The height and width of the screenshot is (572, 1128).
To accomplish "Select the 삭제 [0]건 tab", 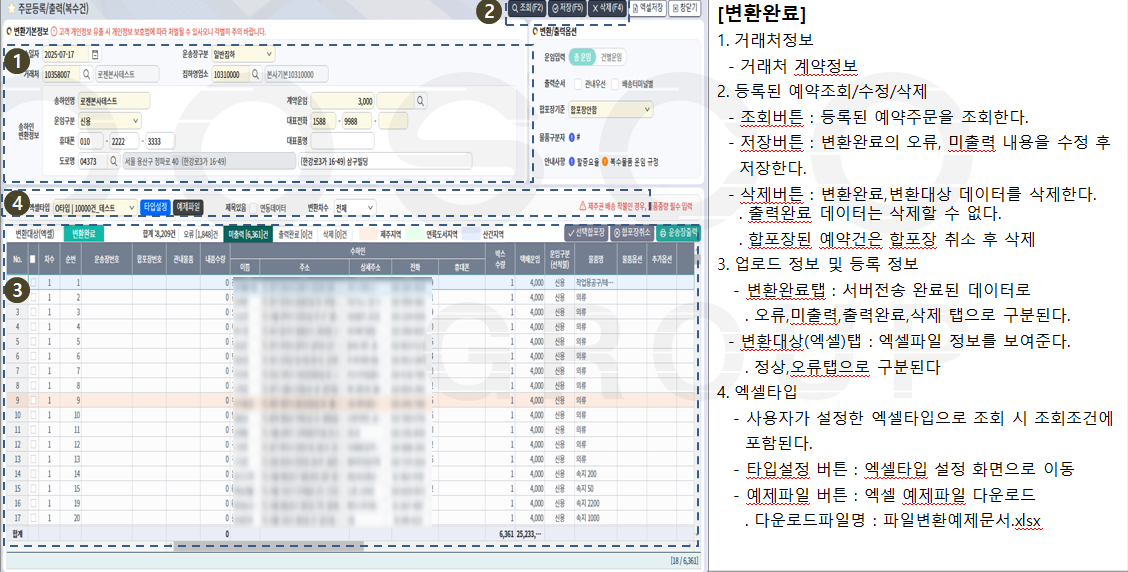I will coord(335,235).
